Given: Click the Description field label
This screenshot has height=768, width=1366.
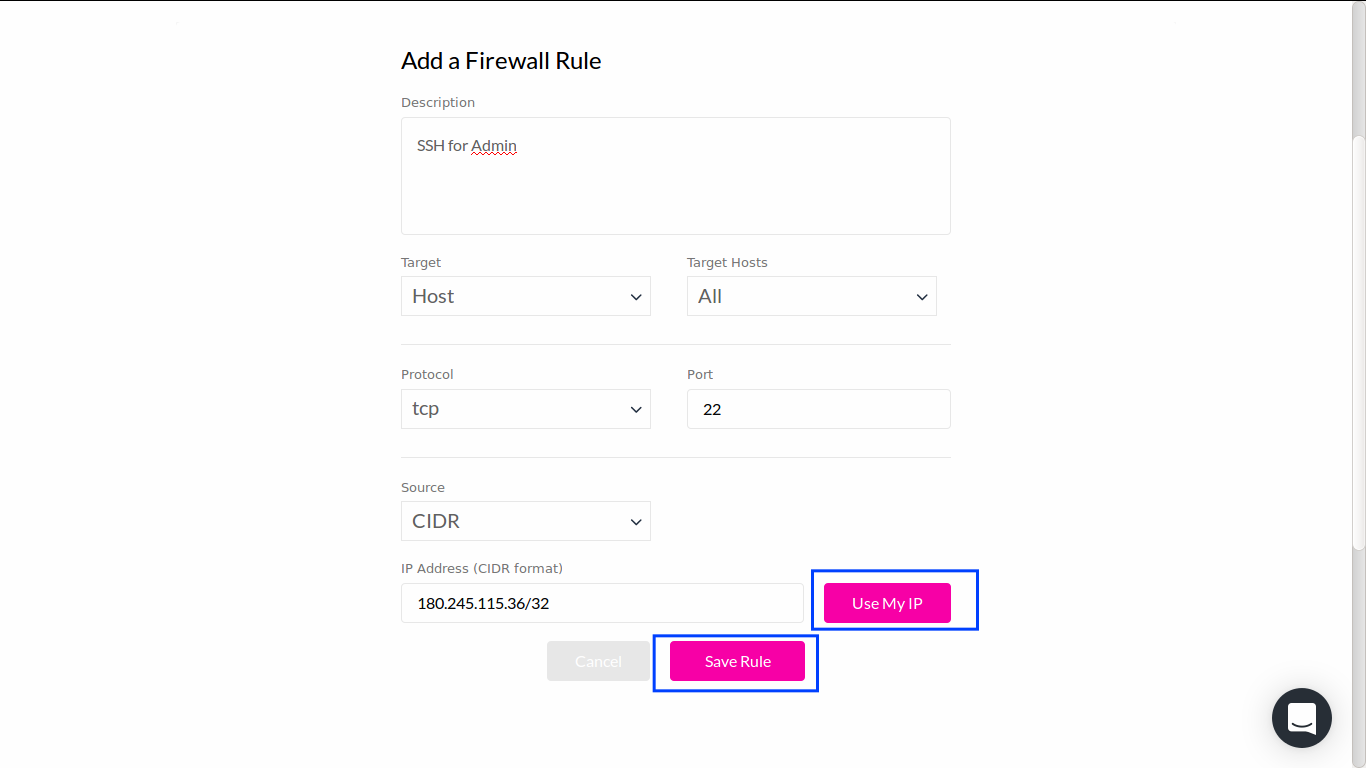Looking at the screenshot, I should click(438, 102).
